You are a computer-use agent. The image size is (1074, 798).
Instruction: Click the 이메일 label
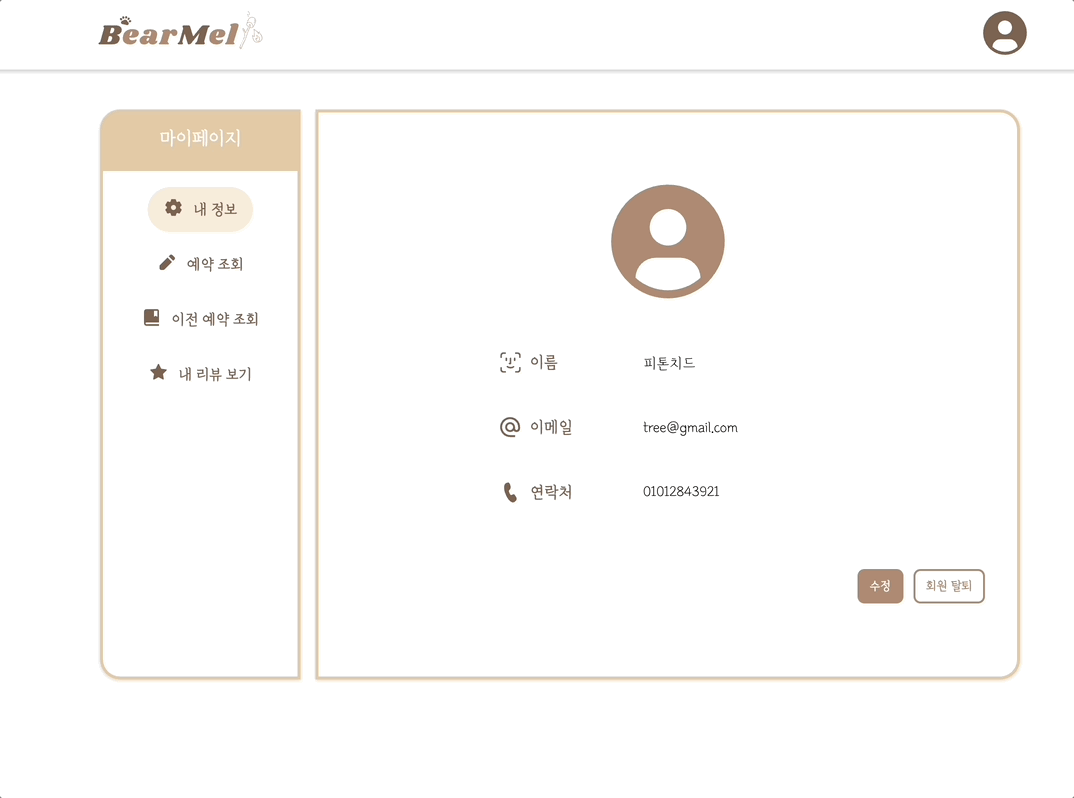[551, 427]
